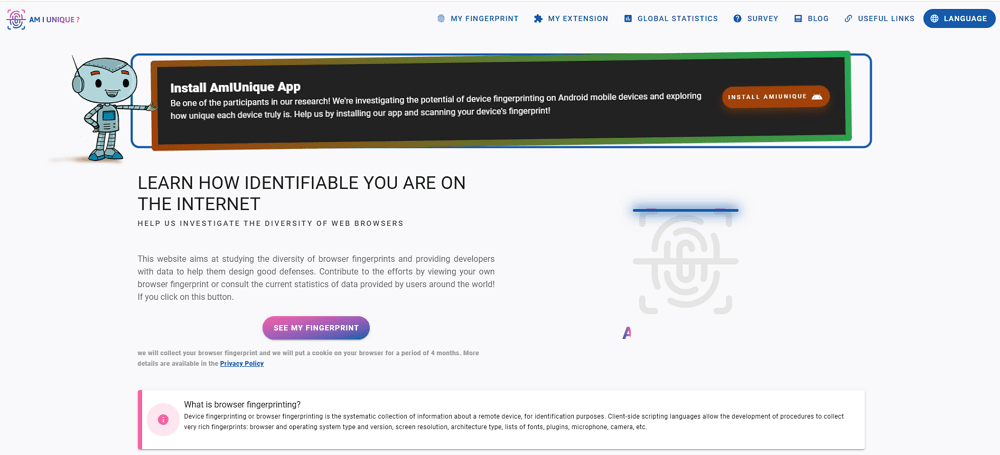Open the My Fingerprint menu item
The width and height of the screenshot is (1000, 455).
click(x=478, y=19)
